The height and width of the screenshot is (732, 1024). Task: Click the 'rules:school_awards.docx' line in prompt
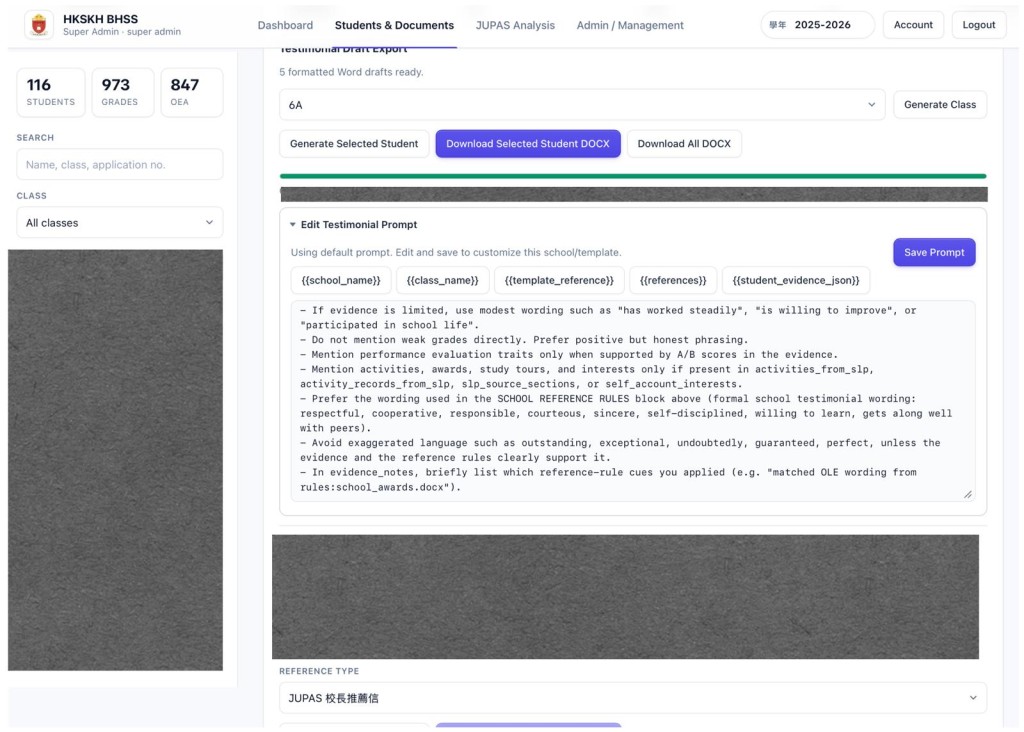[381, 487]
